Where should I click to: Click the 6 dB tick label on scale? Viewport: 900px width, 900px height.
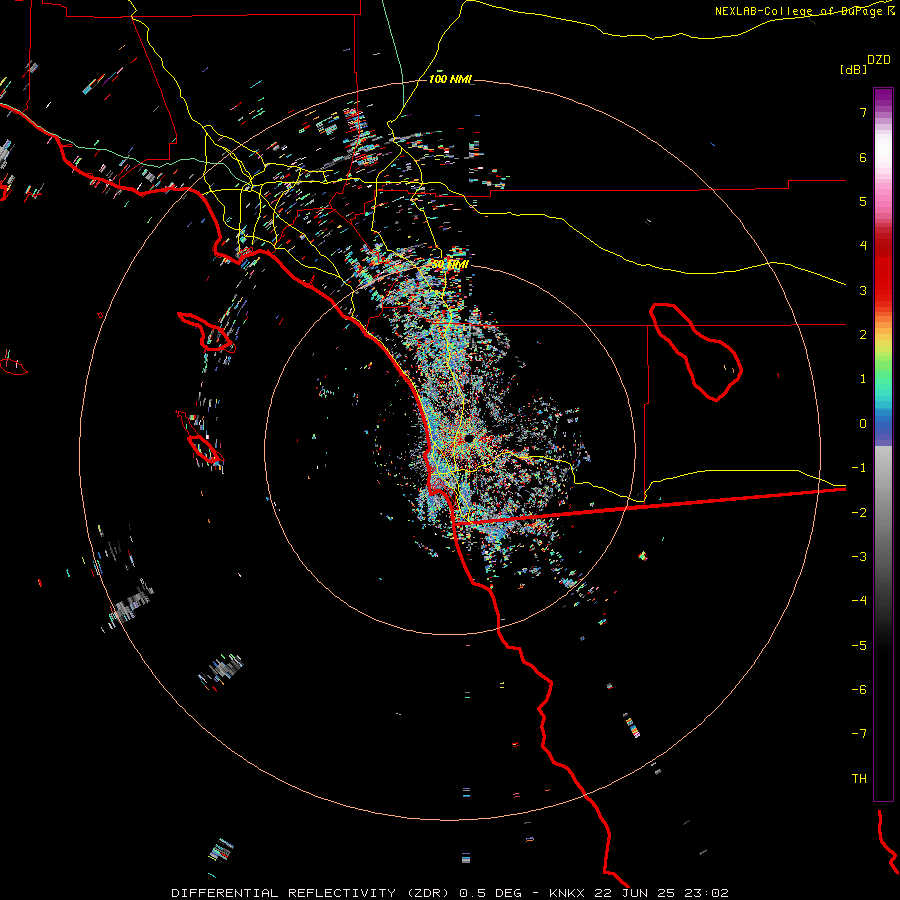point(863,157)
